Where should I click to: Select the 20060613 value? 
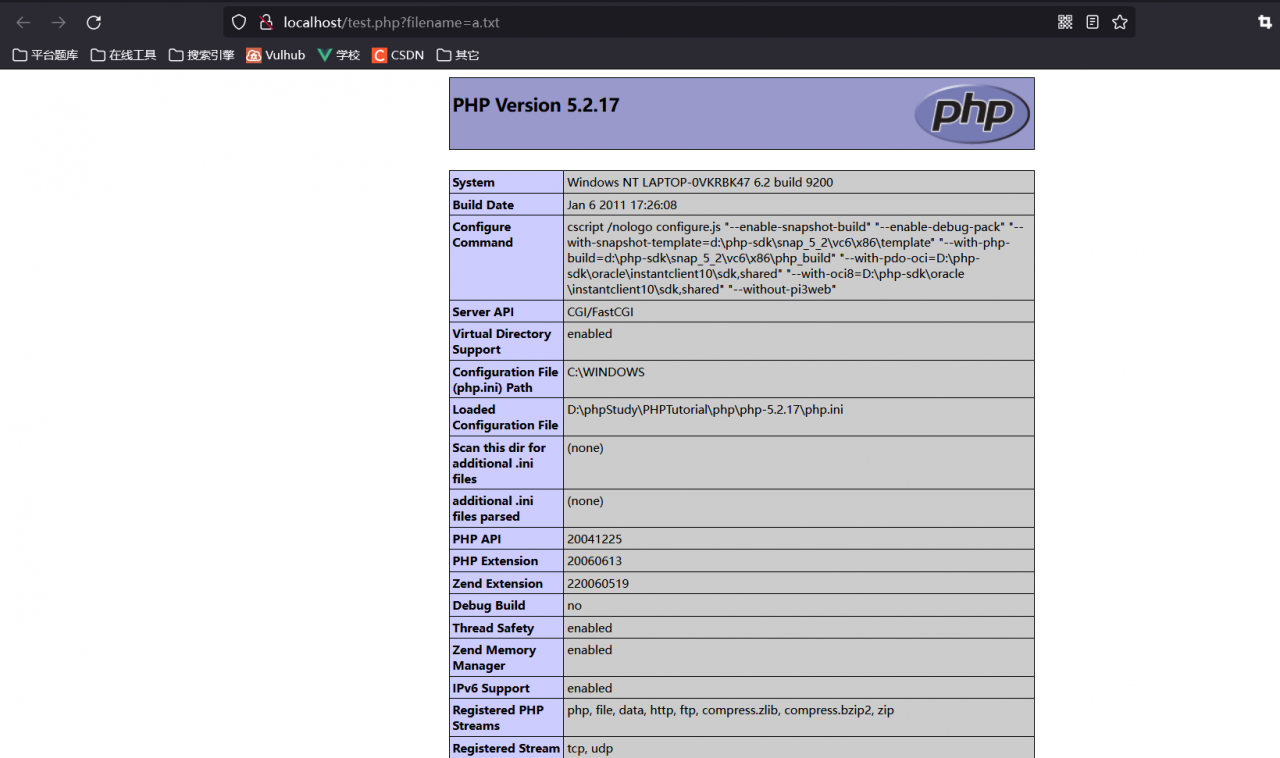tap(594, 561)
